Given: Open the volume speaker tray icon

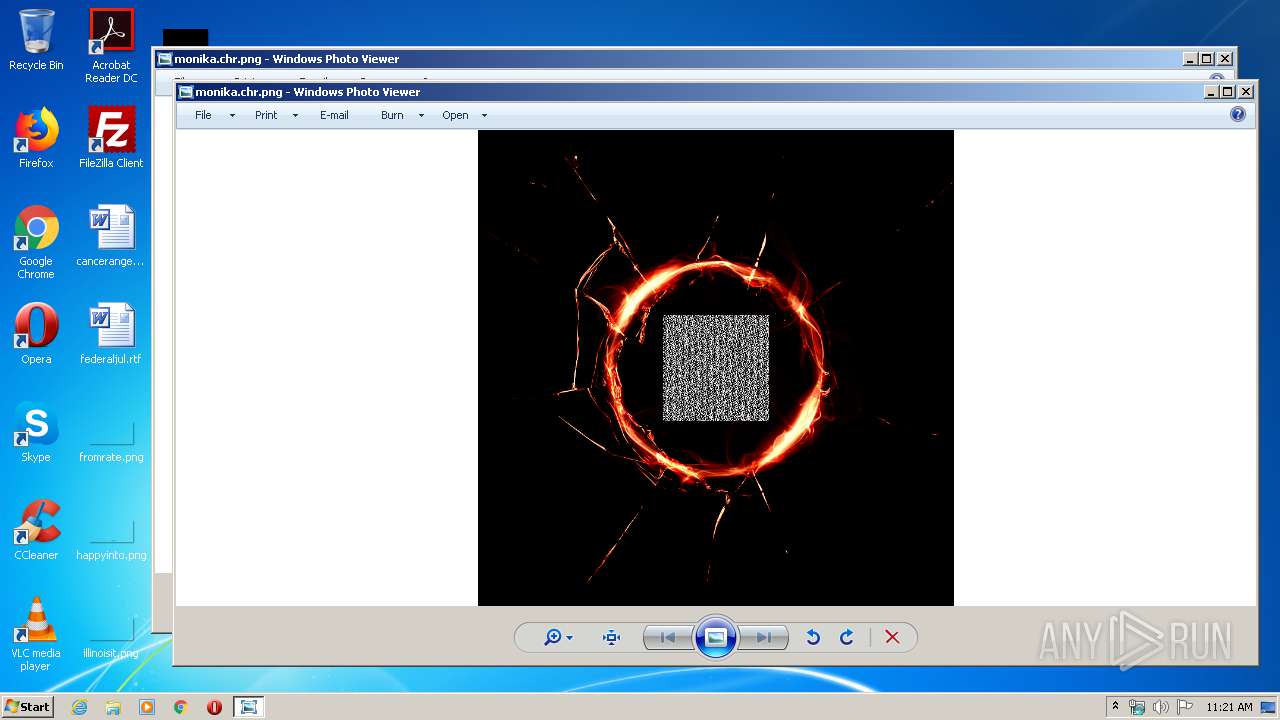Looking at the screenshot, I should 1161,707.
